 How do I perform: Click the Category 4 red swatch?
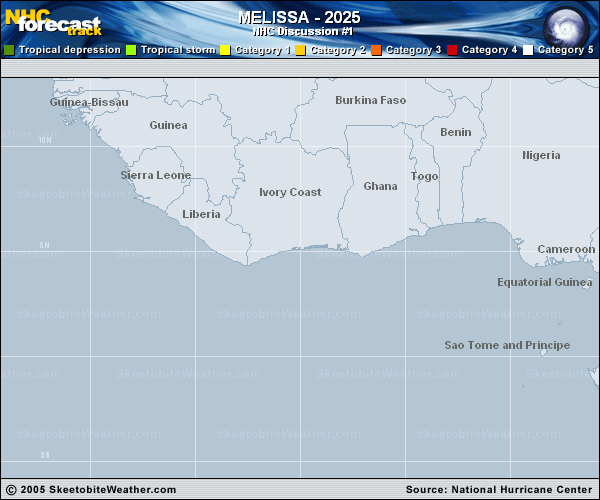click(x=452, y=50)
